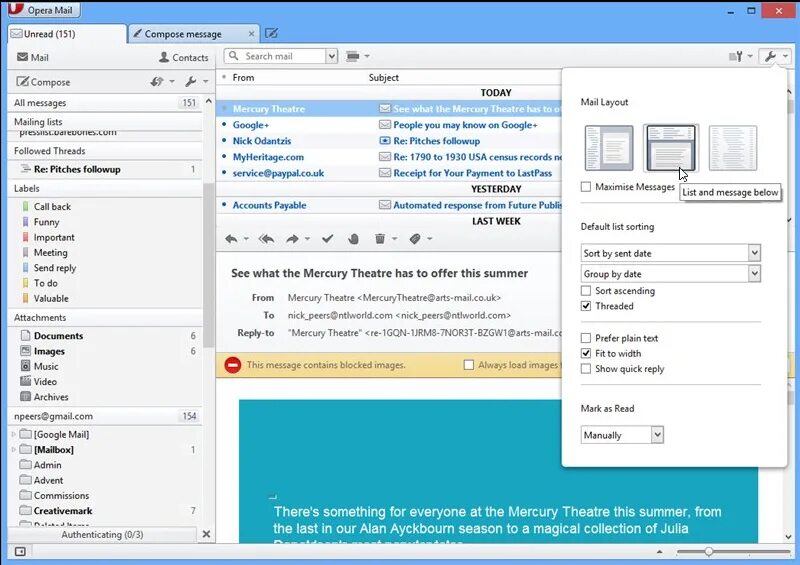Enable Maximise Messages checkbox
Viewport: 800px width, 565px height.
point(586,187)
